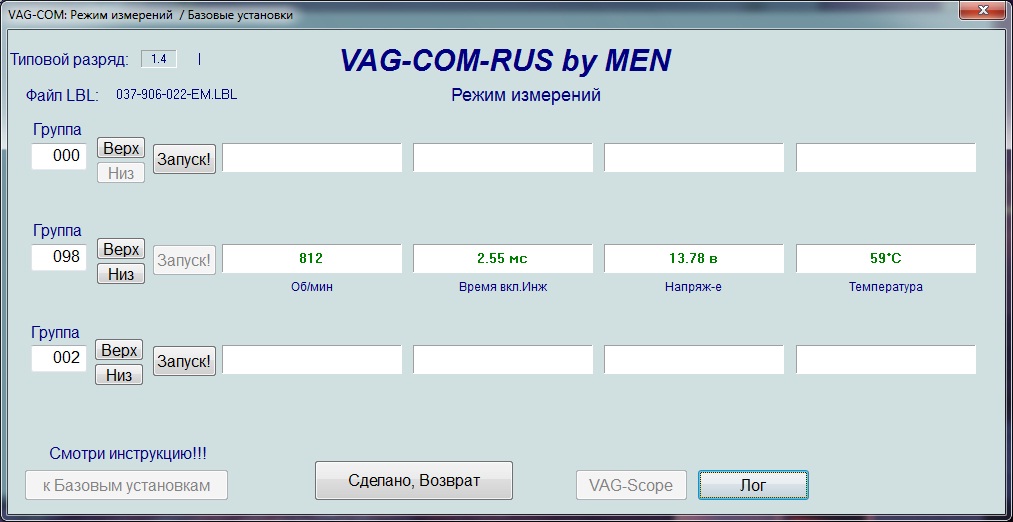
Task: Start measurement with Запуск! for group 002
Action: click(184, 361)
